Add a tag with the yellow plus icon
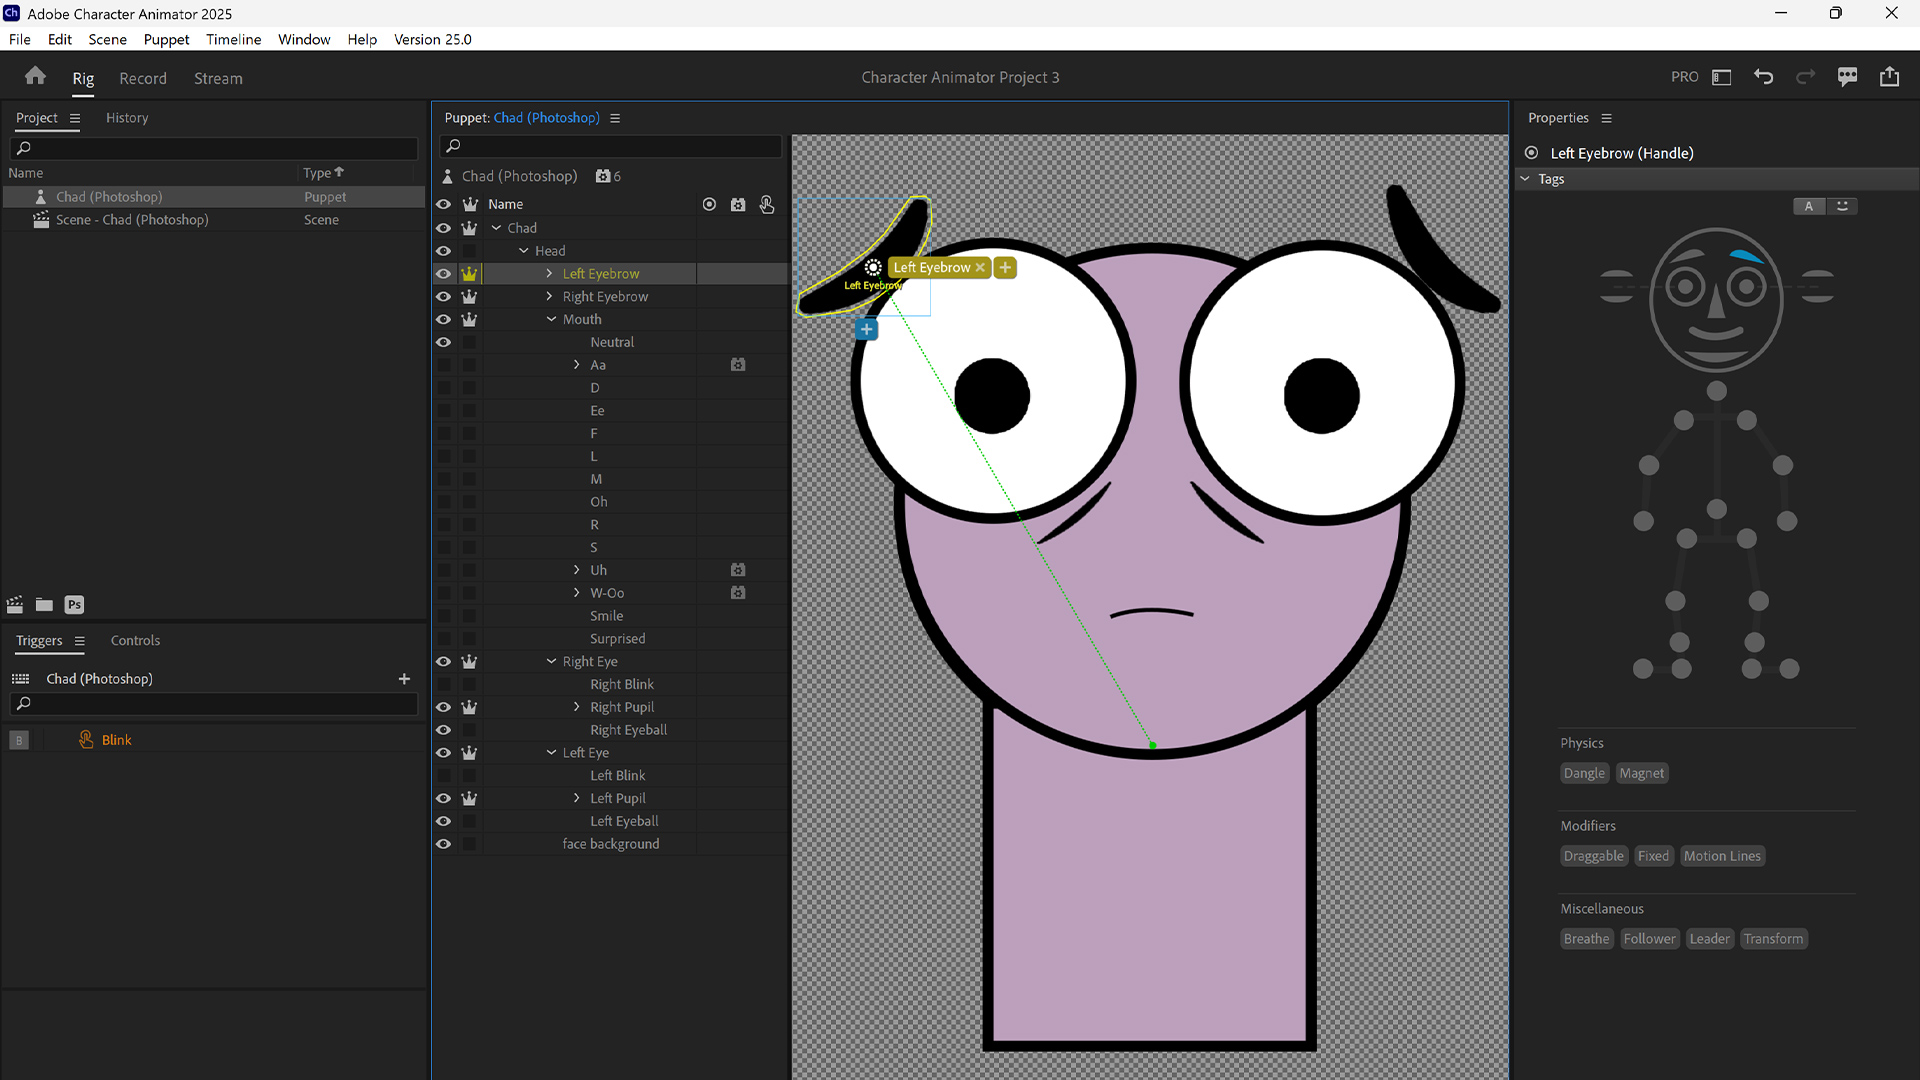 (1005, 267)
